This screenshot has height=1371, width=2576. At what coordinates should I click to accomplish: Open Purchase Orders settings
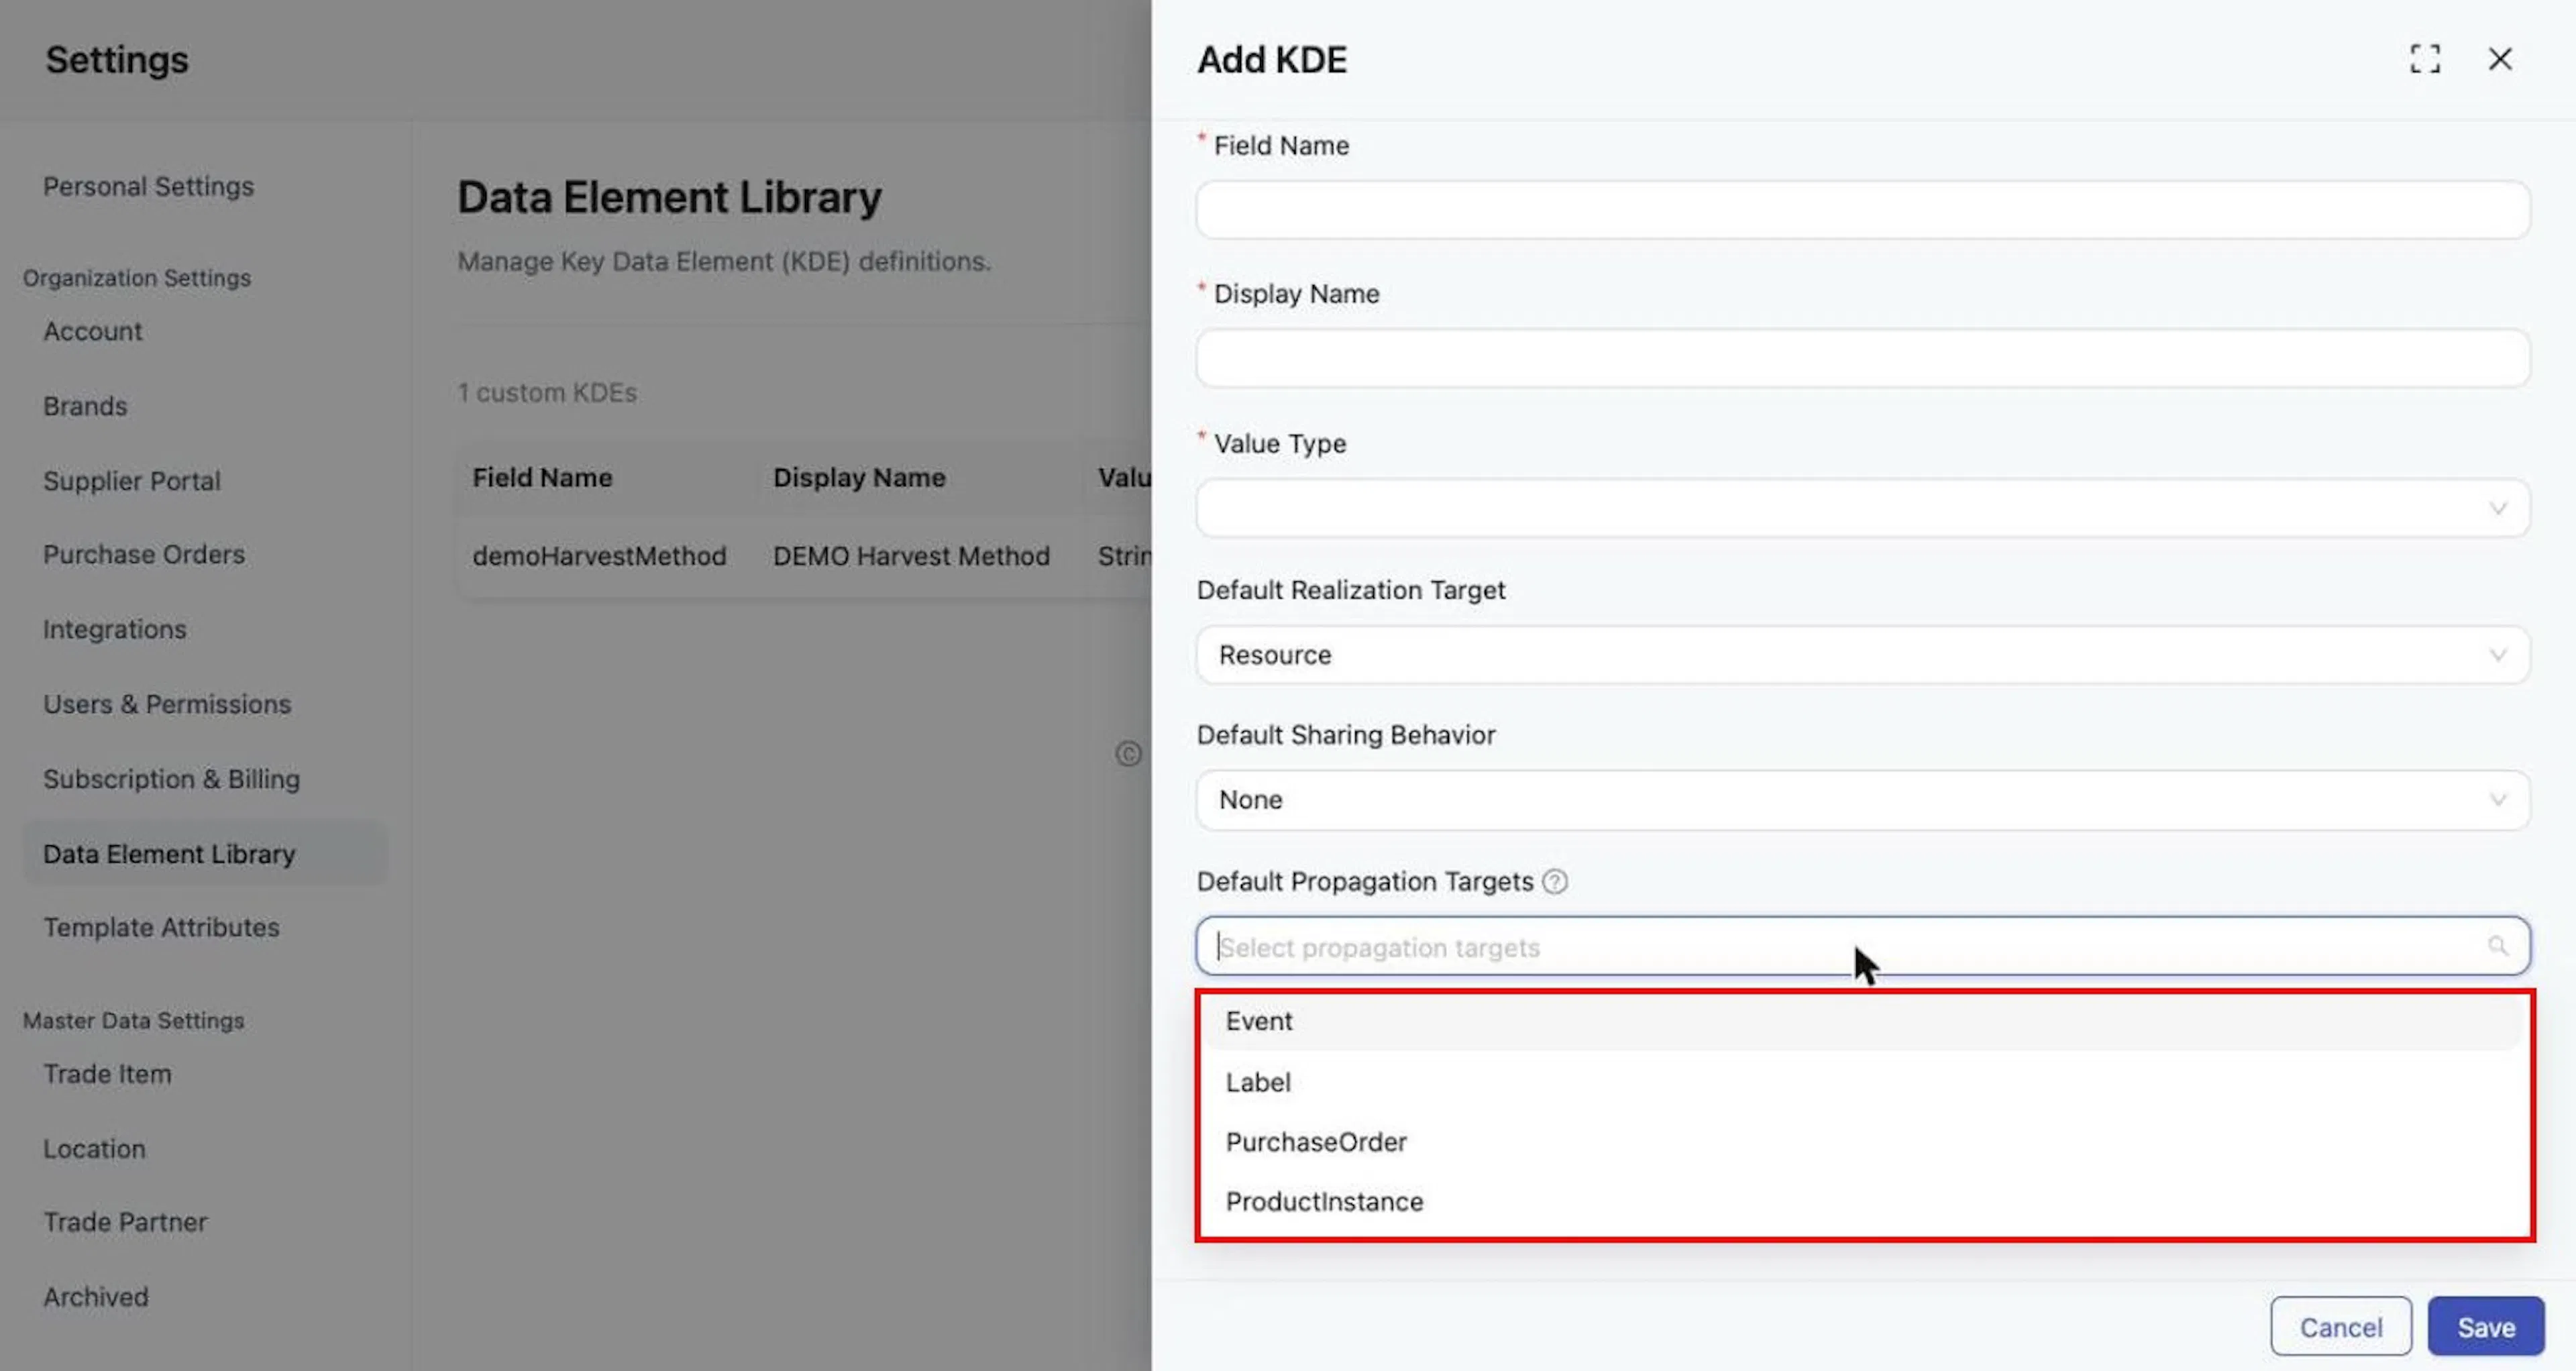click(x=143, y=555)
